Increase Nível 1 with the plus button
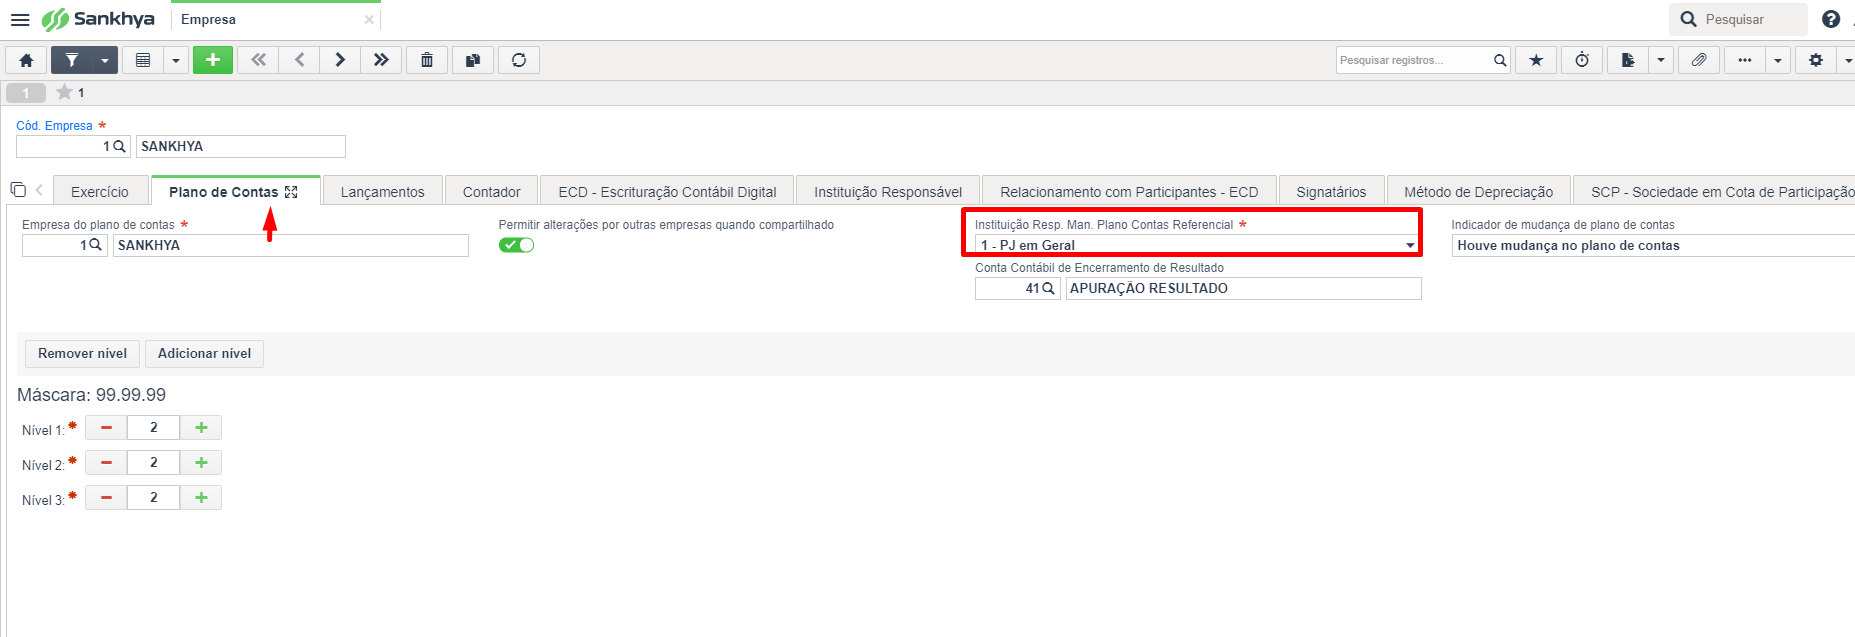 [201, 428]
